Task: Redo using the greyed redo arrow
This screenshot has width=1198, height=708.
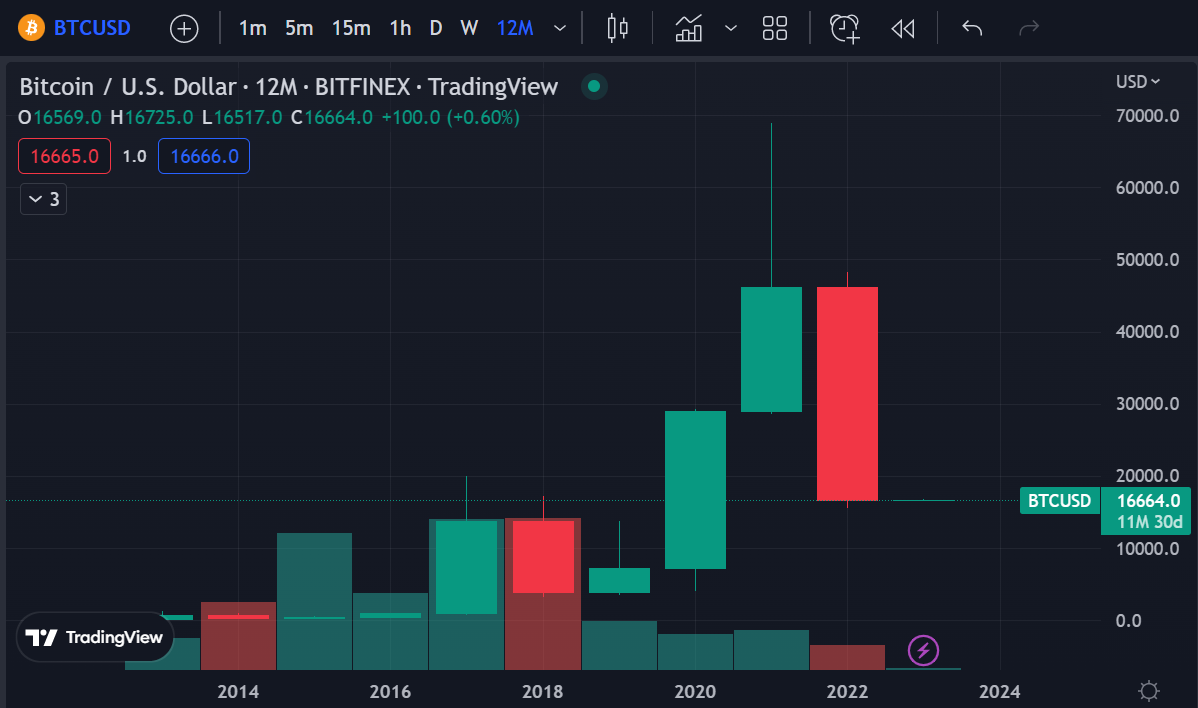Action: tap(1029, 28)
